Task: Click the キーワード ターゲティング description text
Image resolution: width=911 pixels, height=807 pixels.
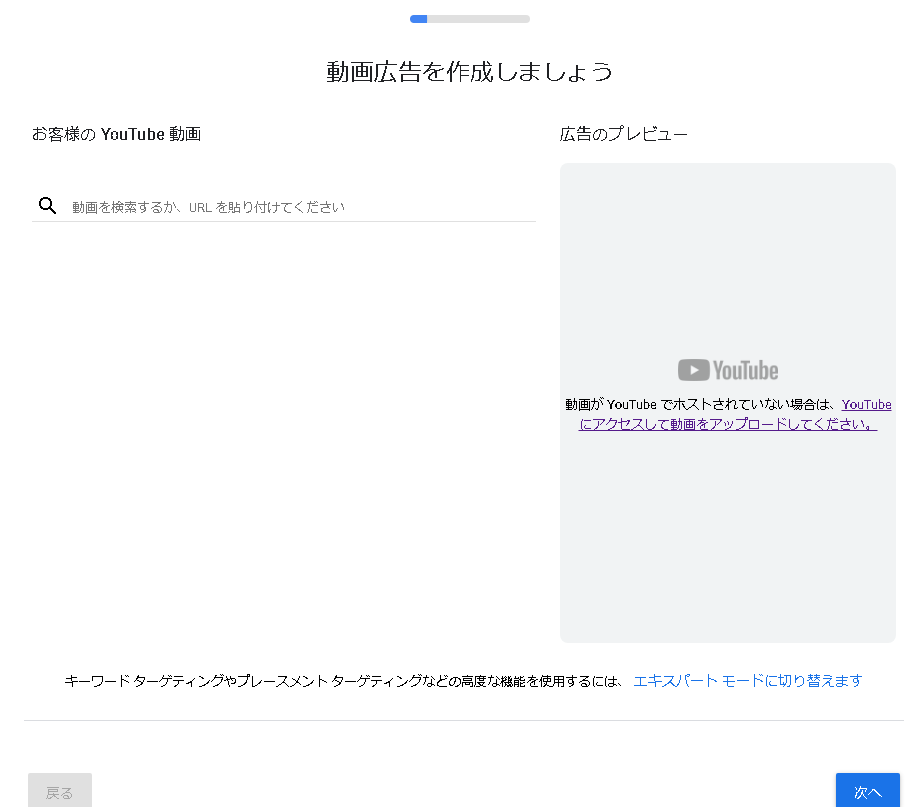Action: [x=343, y=680]
